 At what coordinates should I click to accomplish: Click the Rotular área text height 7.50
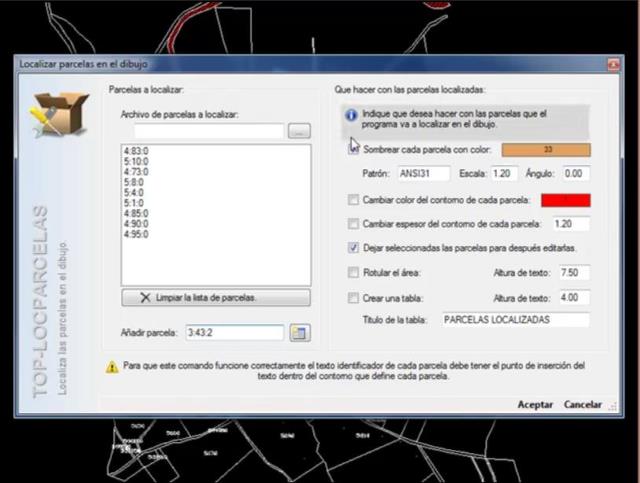(575, 272)
